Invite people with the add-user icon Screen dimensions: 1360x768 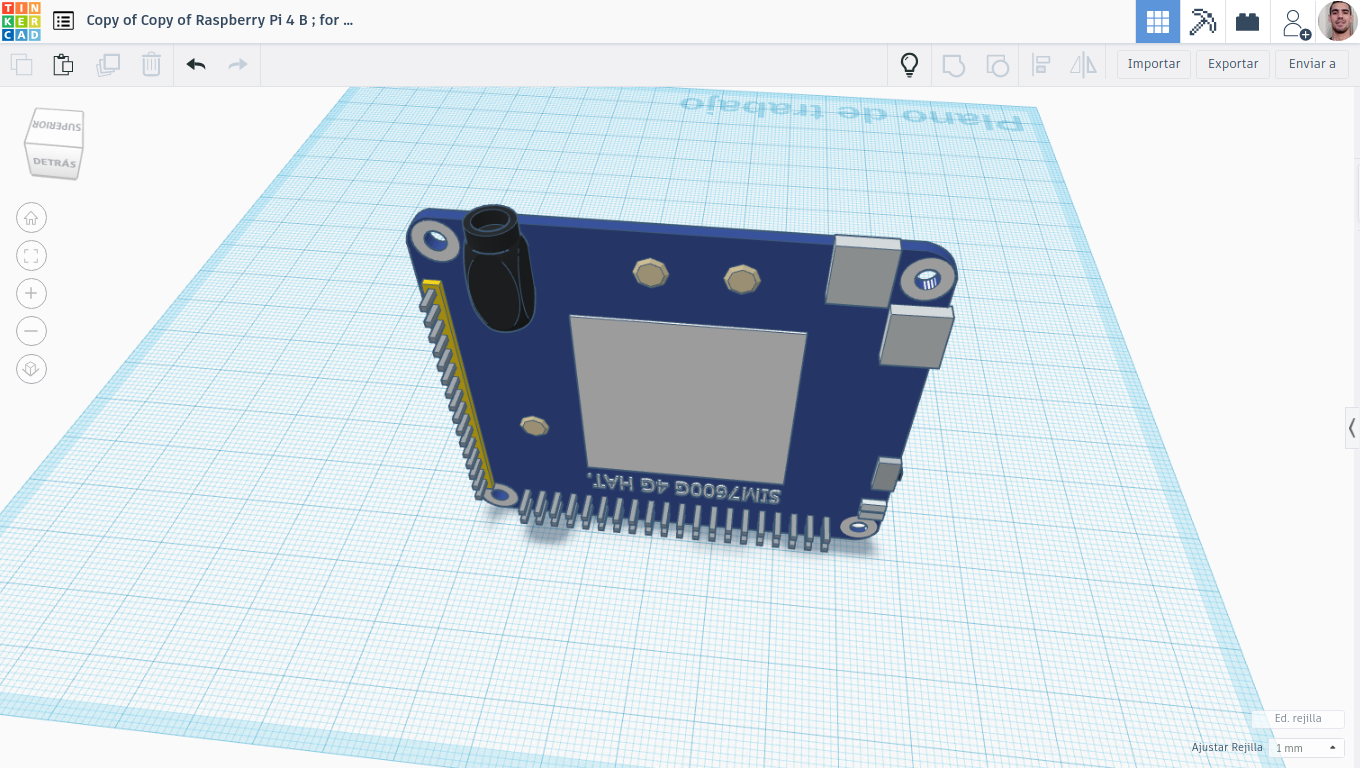pyautogui.click(x=1296, y=22)
